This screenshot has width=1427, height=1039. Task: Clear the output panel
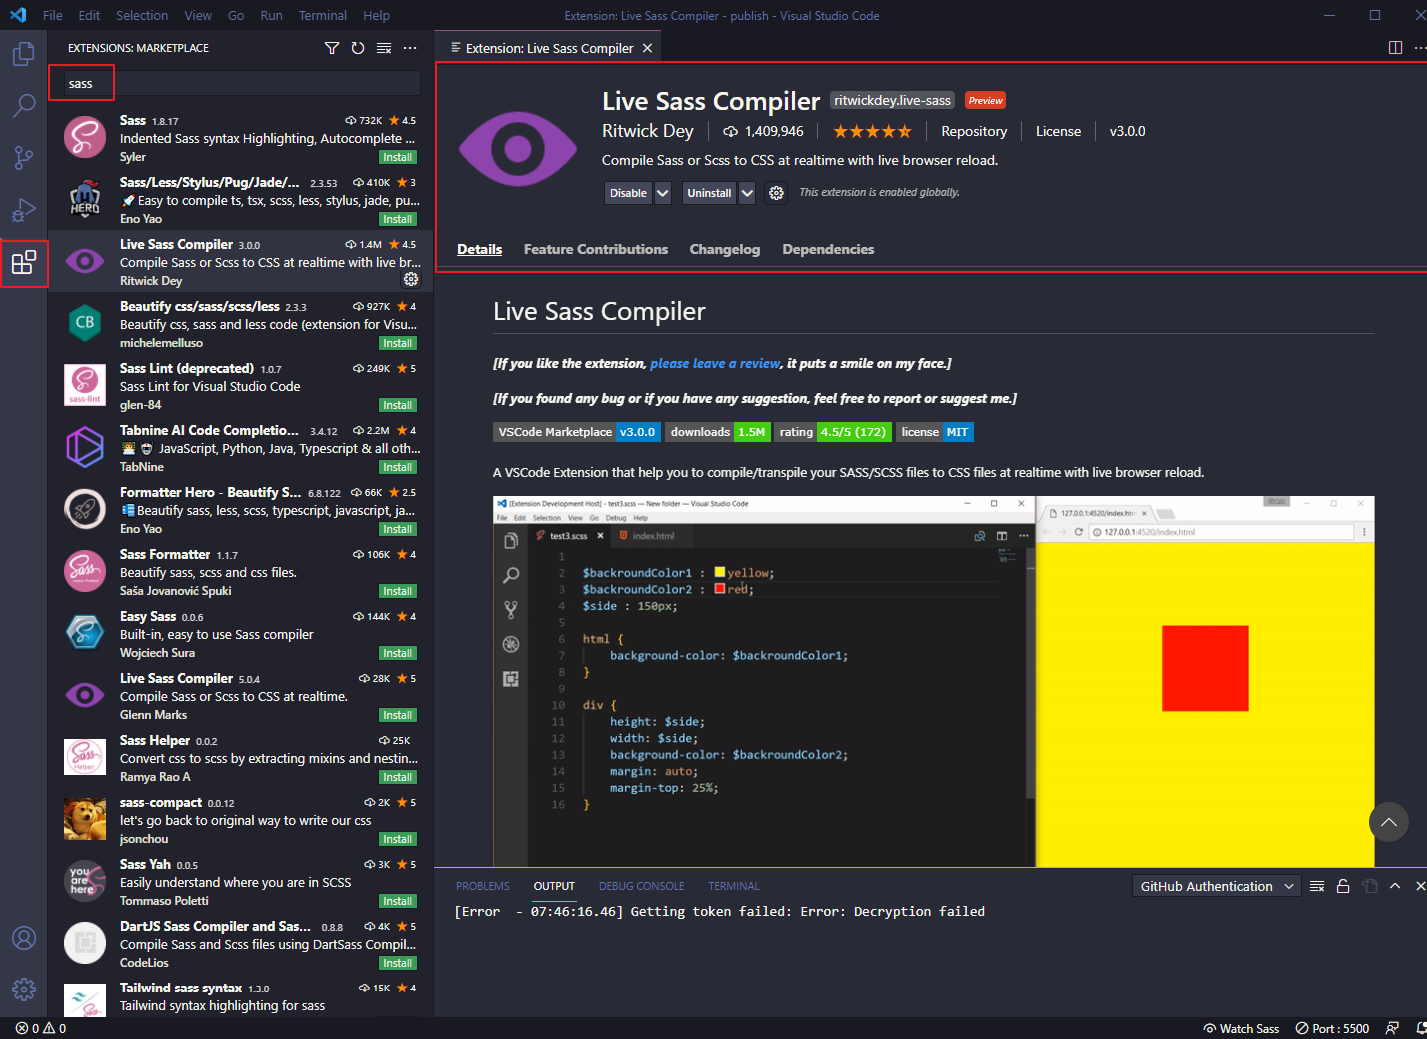(x=1317, y=886)
